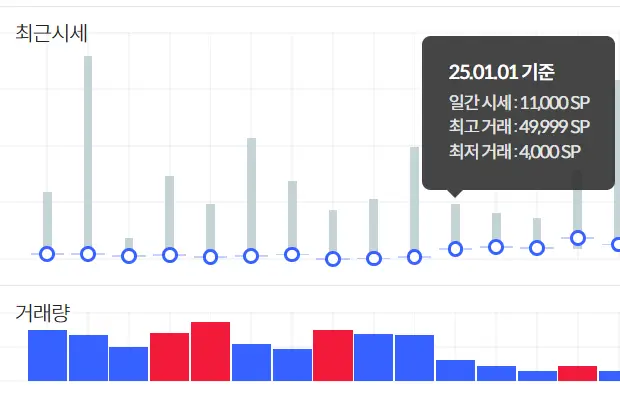
Task: Click the 거래량 chart heading
Action: pyautogui.click(x=43, y=312)
